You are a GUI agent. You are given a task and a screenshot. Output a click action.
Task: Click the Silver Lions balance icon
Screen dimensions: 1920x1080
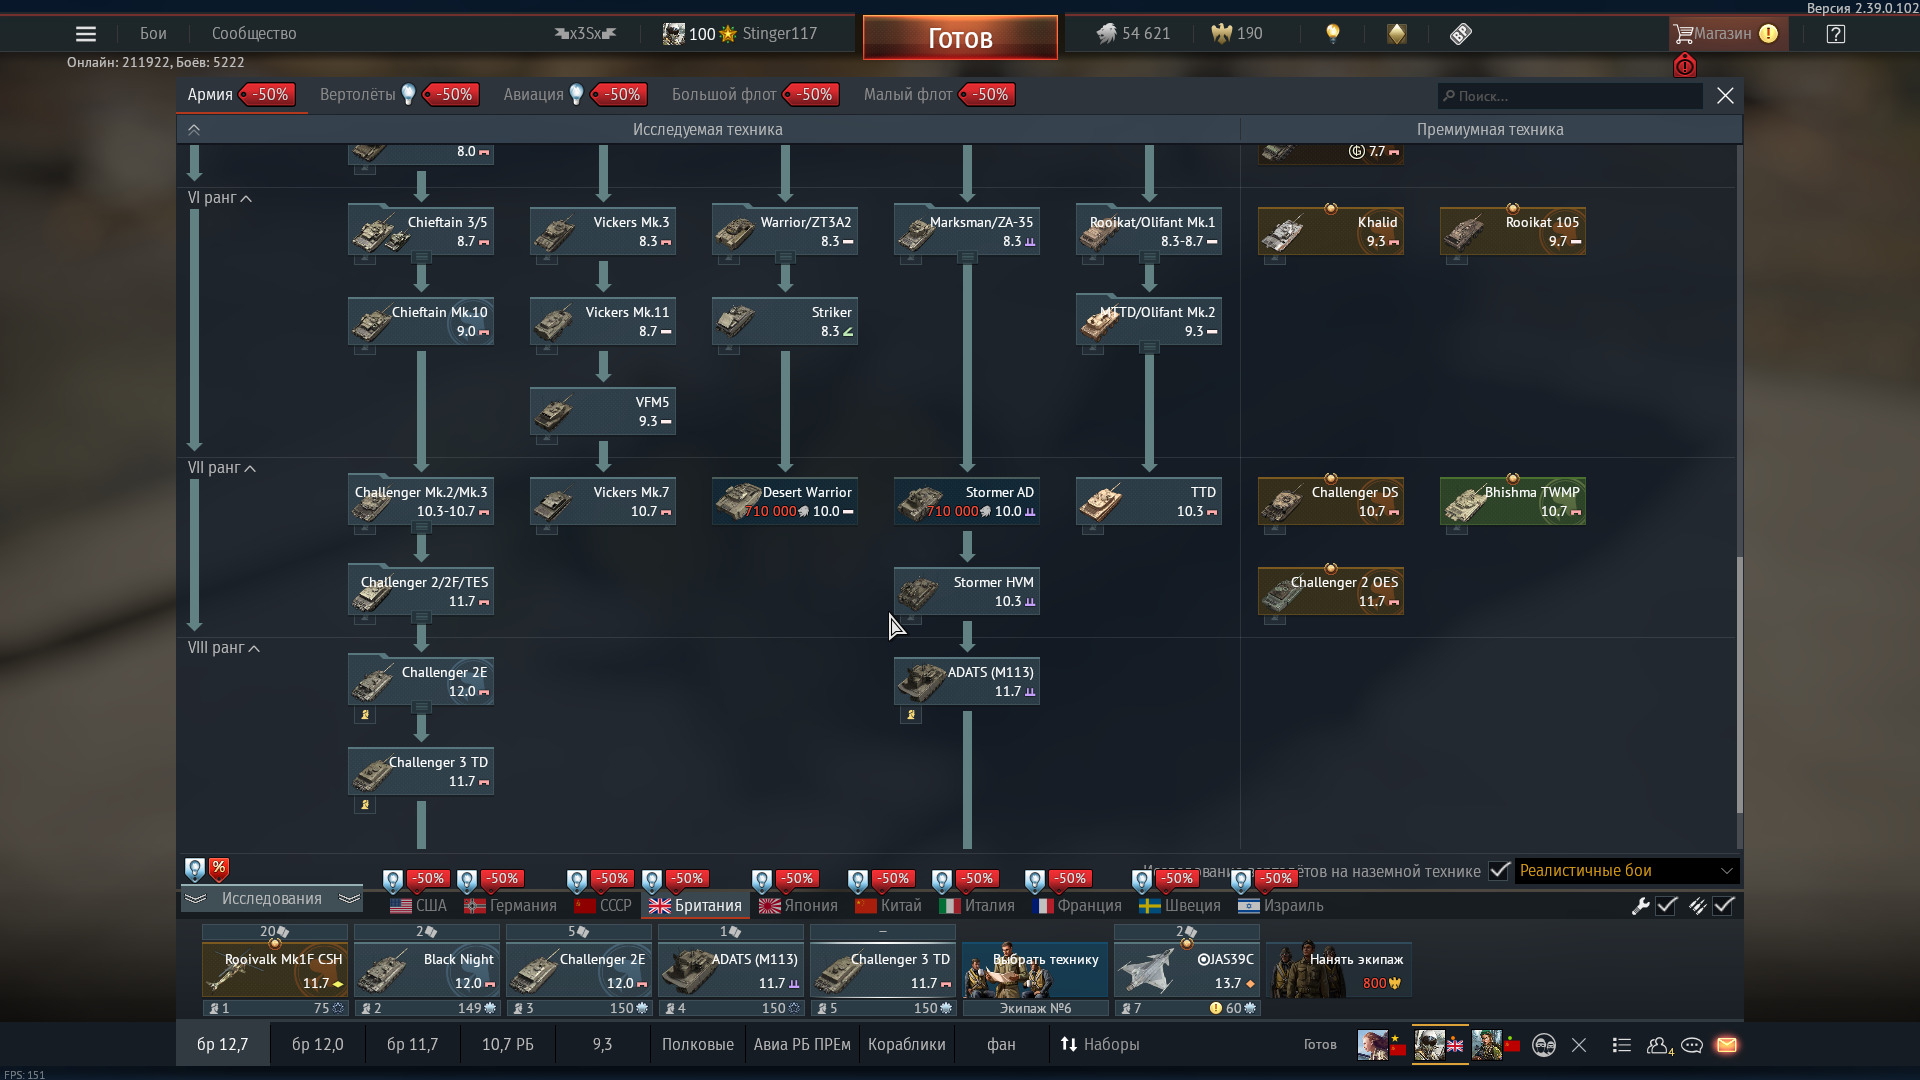click(1106, 34)
